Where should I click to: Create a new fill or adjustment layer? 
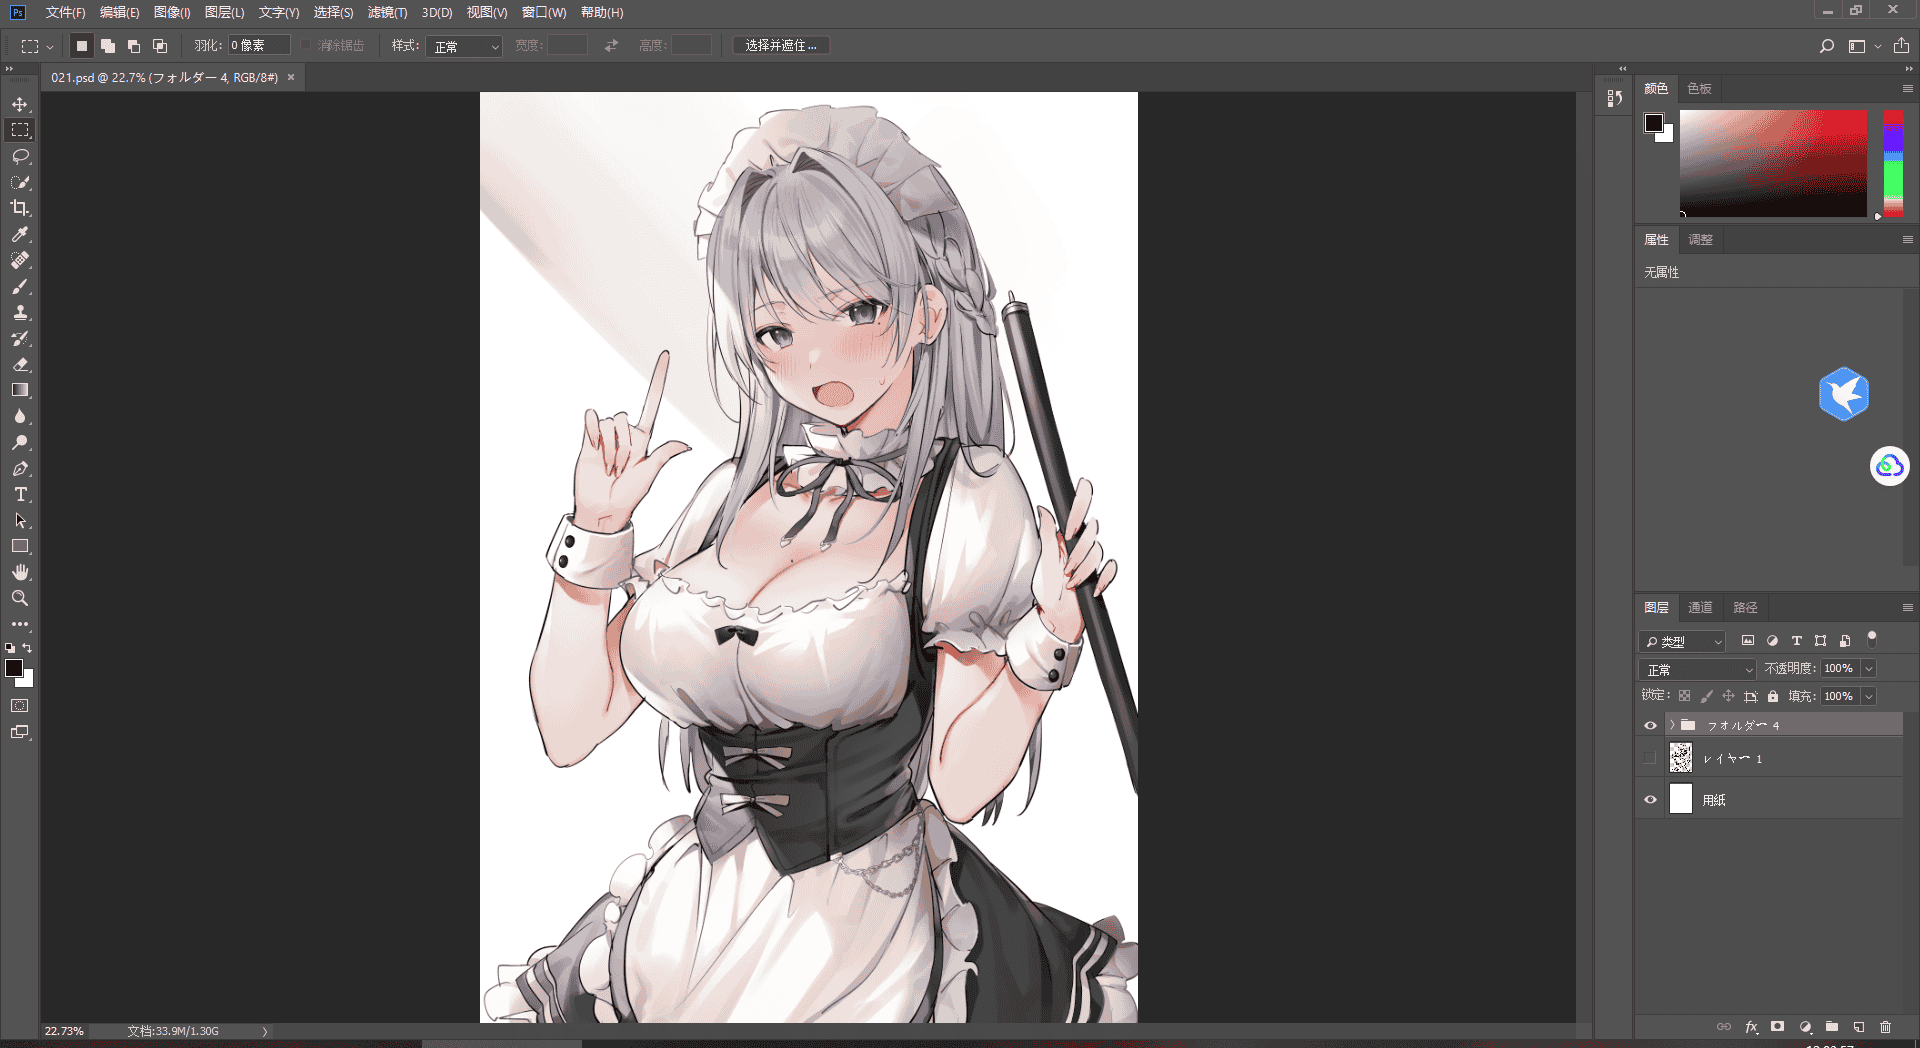tap(1805, 1027)
